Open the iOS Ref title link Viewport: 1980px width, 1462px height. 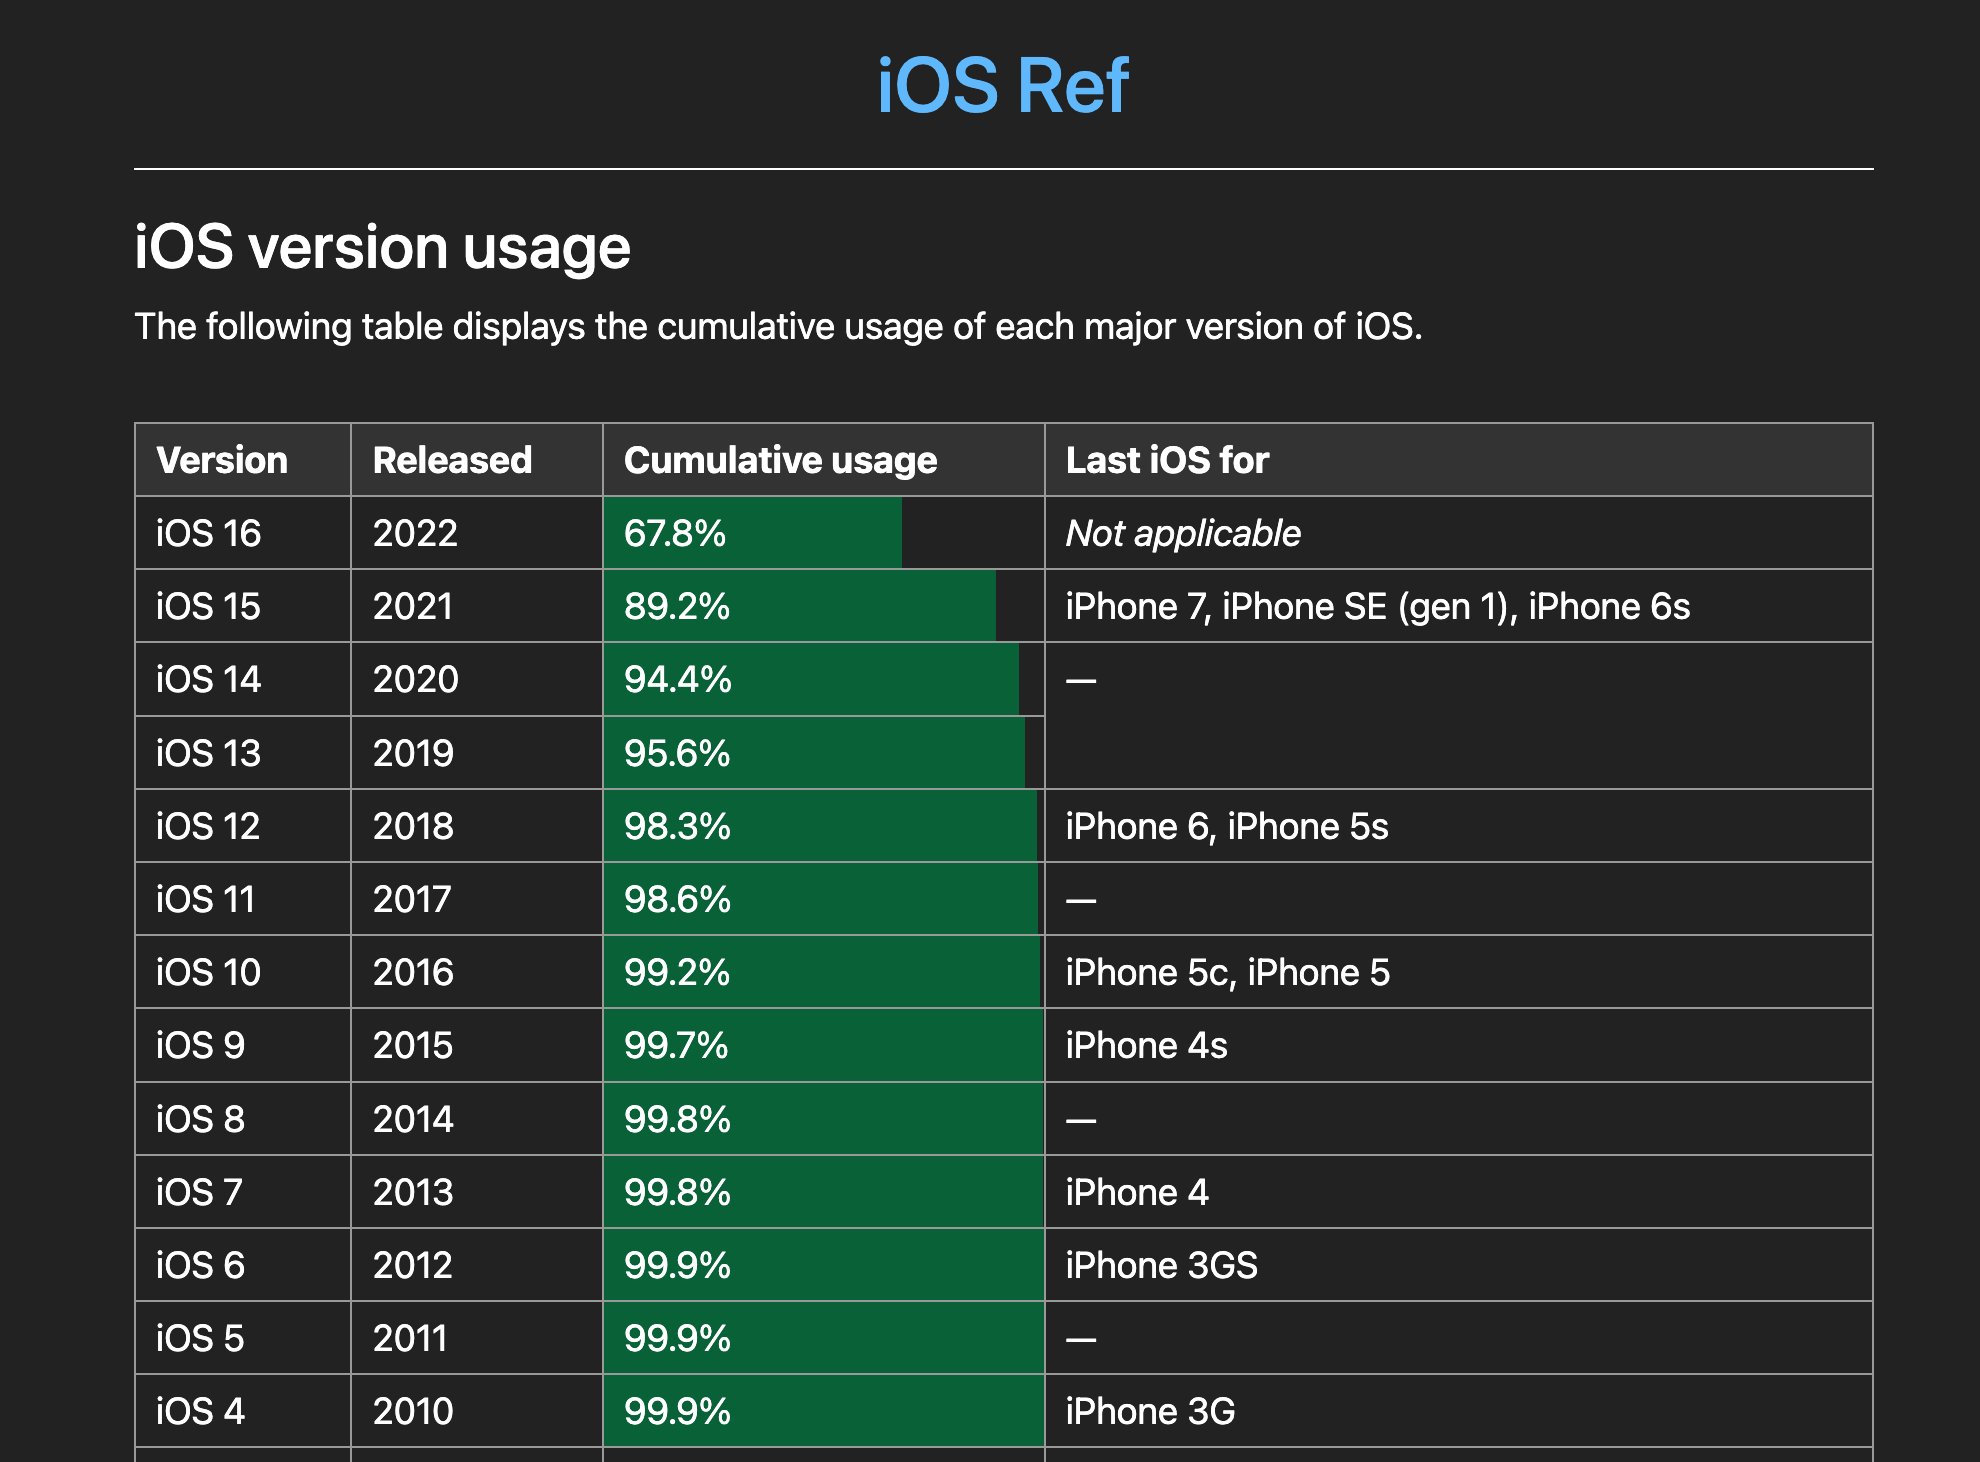[x=1003, y=85]
